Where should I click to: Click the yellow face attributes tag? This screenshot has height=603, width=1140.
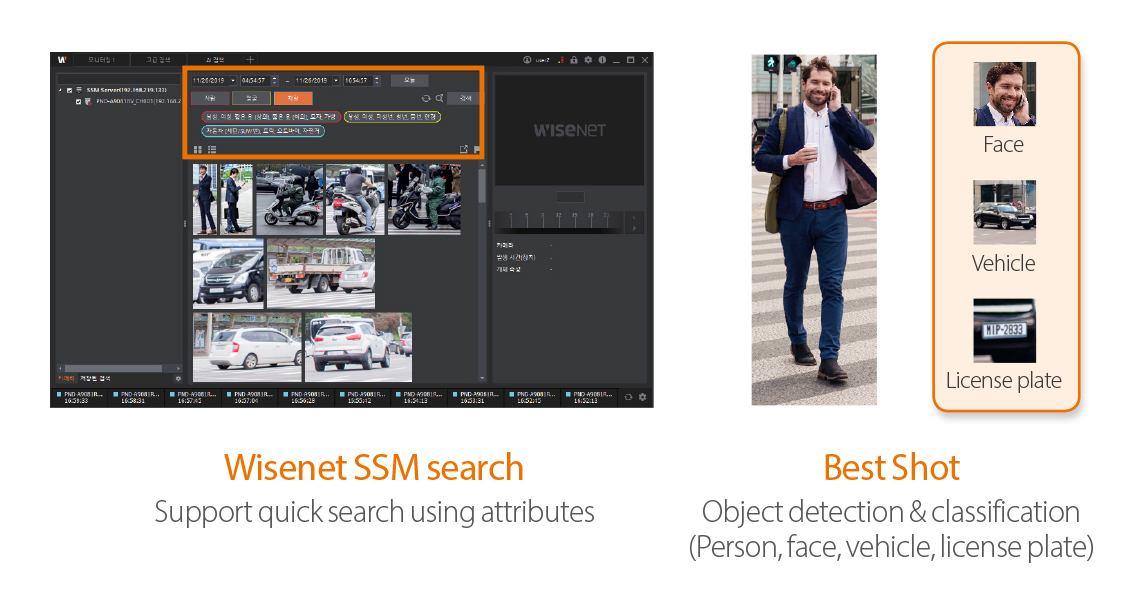coord(392,116)
